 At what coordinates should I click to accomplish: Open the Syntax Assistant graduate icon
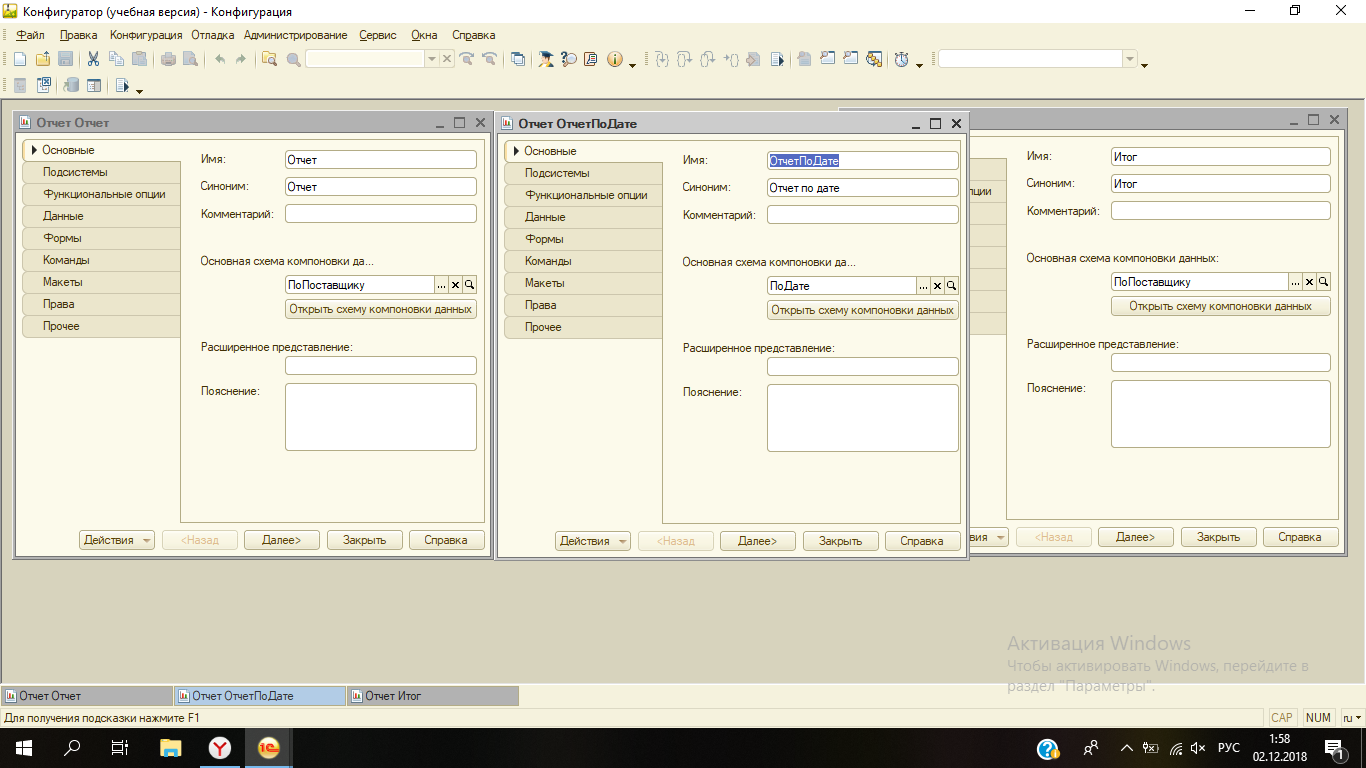pos(546,60)
